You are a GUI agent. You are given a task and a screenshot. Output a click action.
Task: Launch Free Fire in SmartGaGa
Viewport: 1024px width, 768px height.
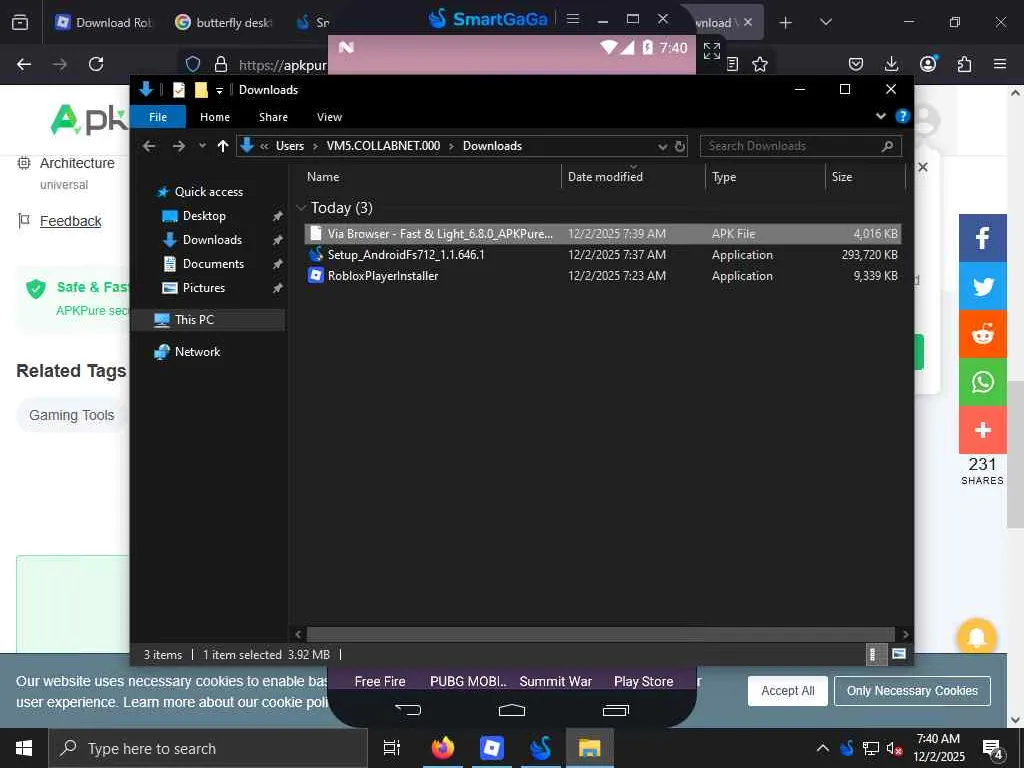tap(379, 682)
